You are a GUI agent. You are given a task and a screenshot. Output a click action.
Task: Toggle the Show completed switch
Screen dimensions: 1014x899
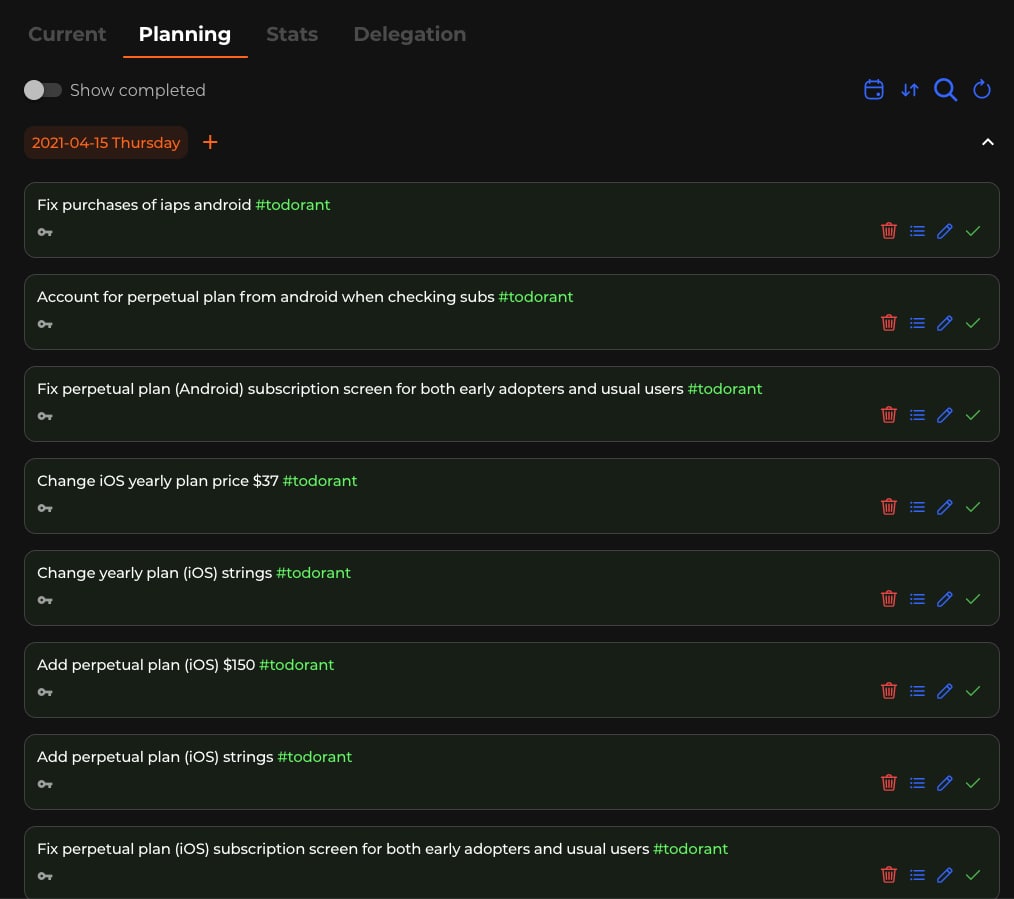click(43, 90)
